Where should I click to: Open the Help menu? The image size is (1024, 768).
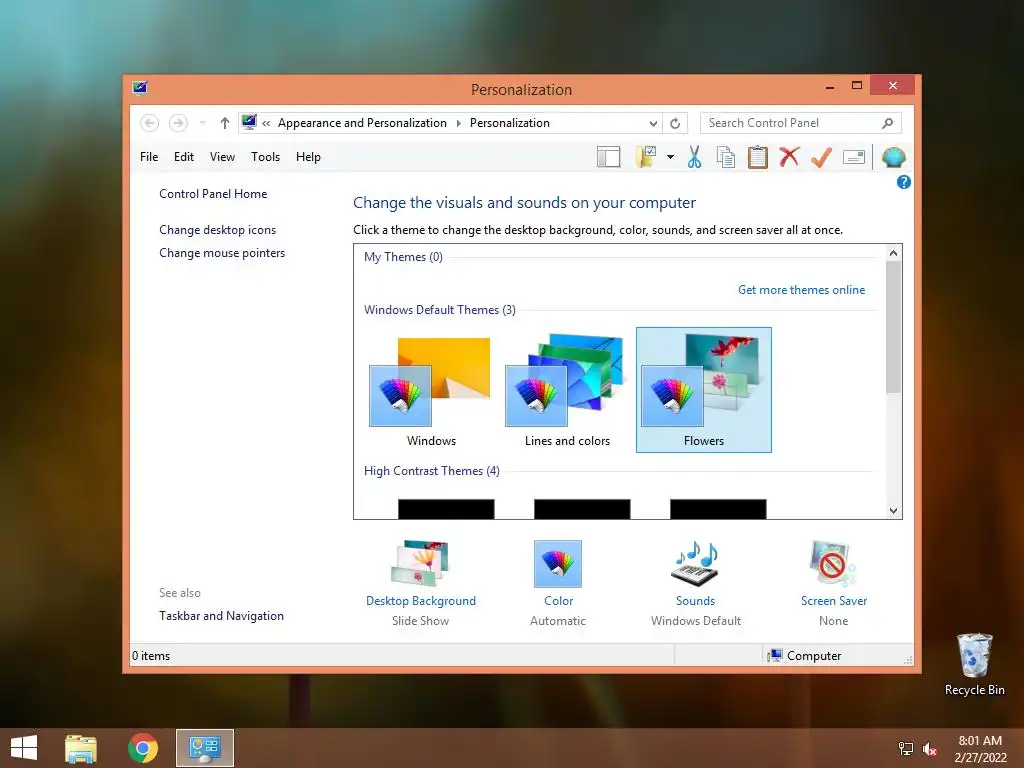[x=308, y=157]
